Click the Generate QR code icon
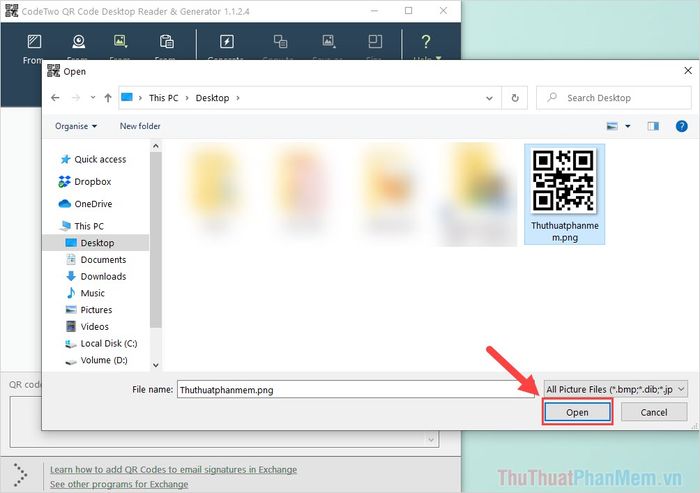 pos(227,42)
